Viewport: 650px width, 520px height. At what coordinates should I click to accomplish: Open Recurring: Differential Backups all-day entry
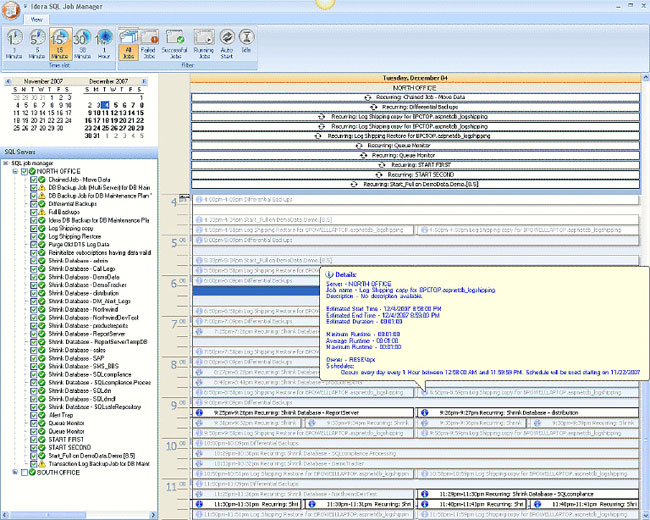415,107
